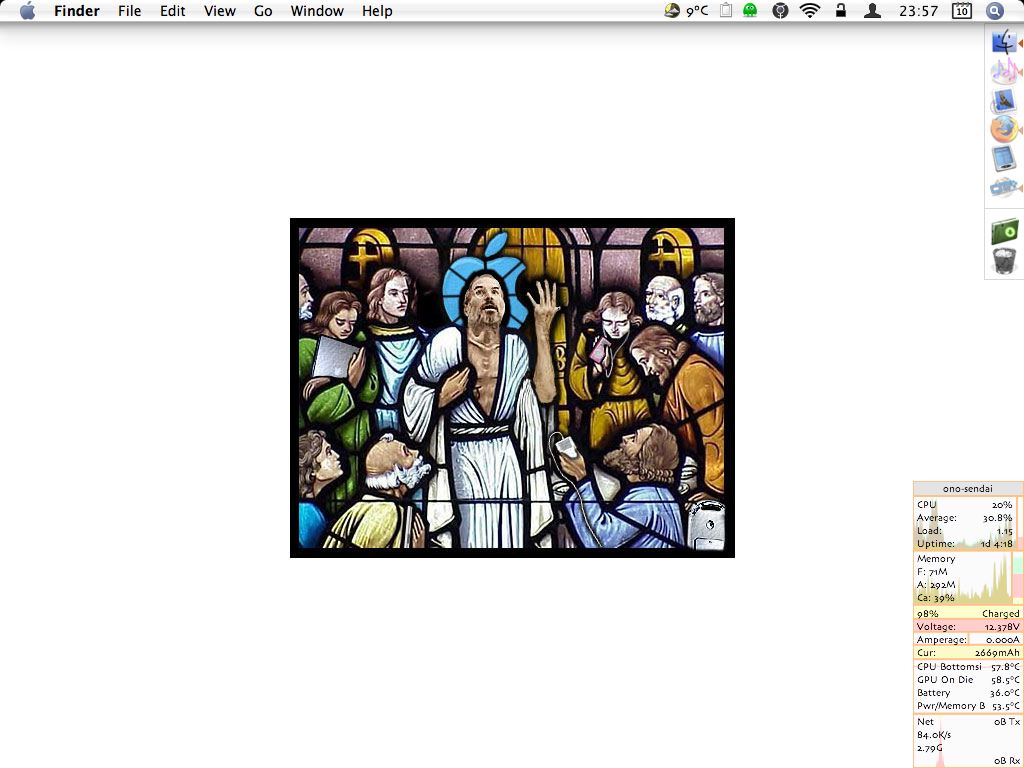This screenshot has width=1024, height=768.
Task: Open the Help menu
Action: point(377,10)
